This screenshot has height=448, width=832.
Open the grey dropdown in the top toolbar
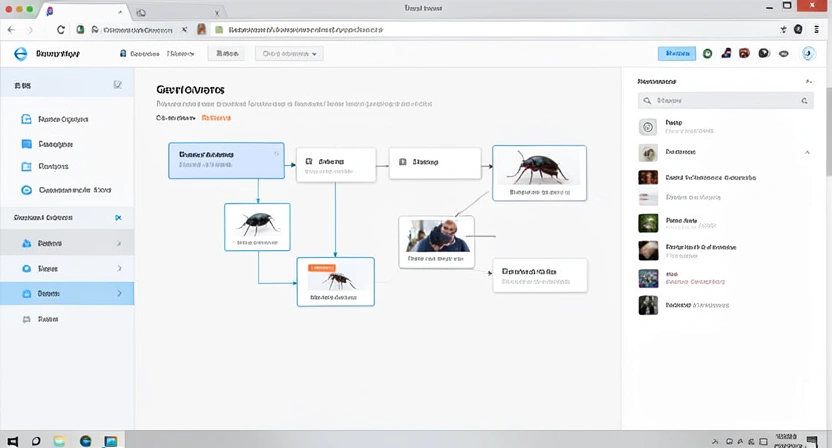(x=288, y=54)
